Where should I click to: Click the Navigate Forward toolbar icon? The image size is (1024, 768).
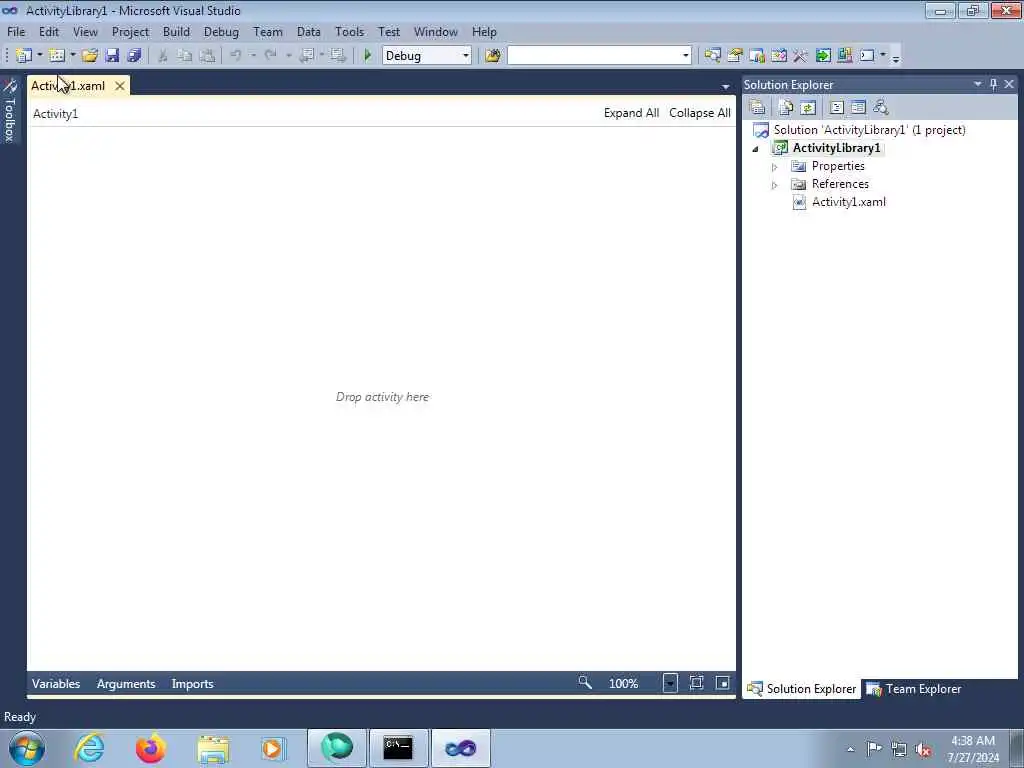(338, 56)
